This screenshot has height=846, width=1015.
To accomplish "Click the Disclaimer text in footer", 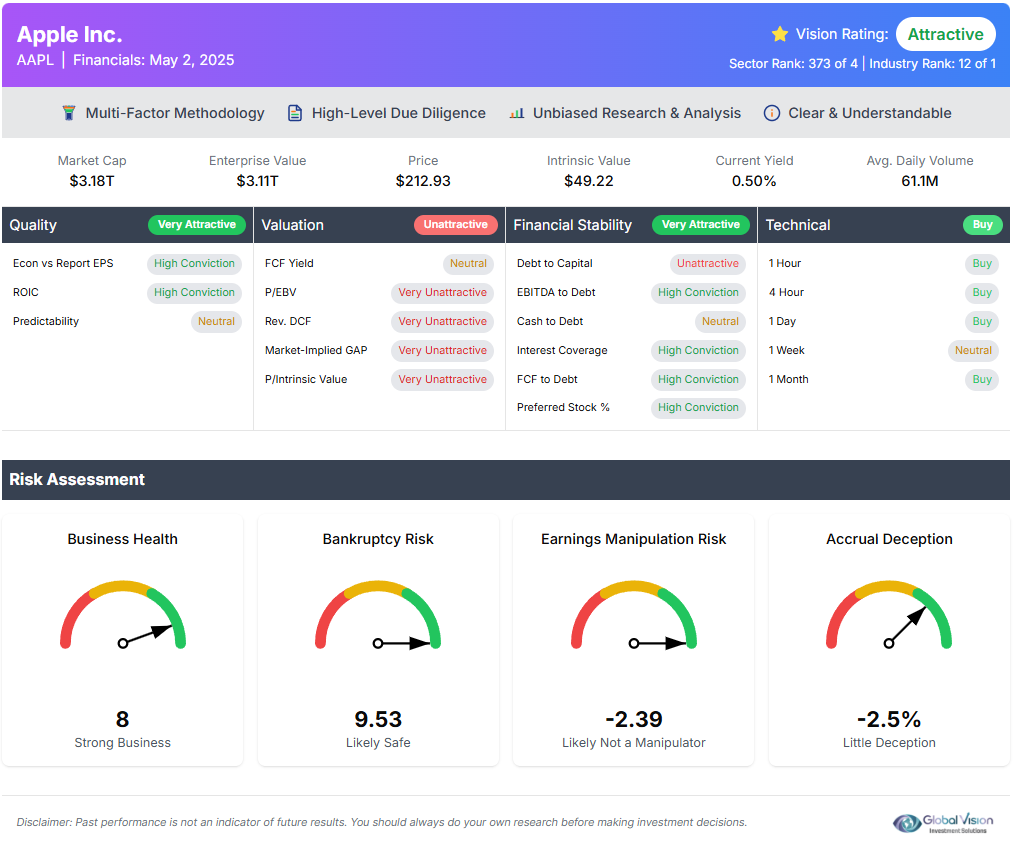I will click(x=381, y=823).
